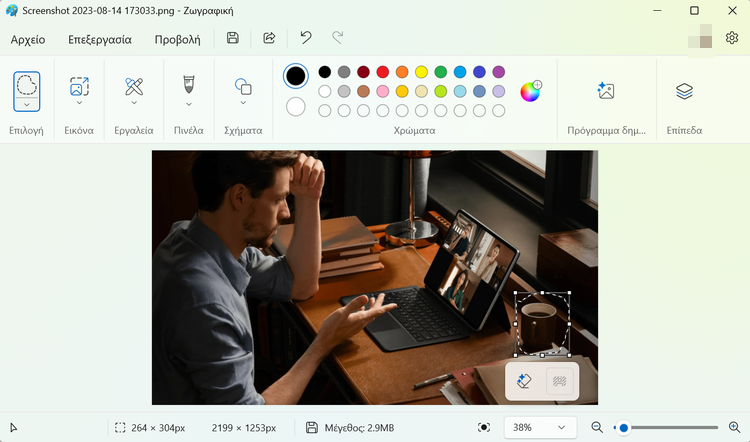
Task: Open the Εικόνα image tools icon
Action: 79,86
